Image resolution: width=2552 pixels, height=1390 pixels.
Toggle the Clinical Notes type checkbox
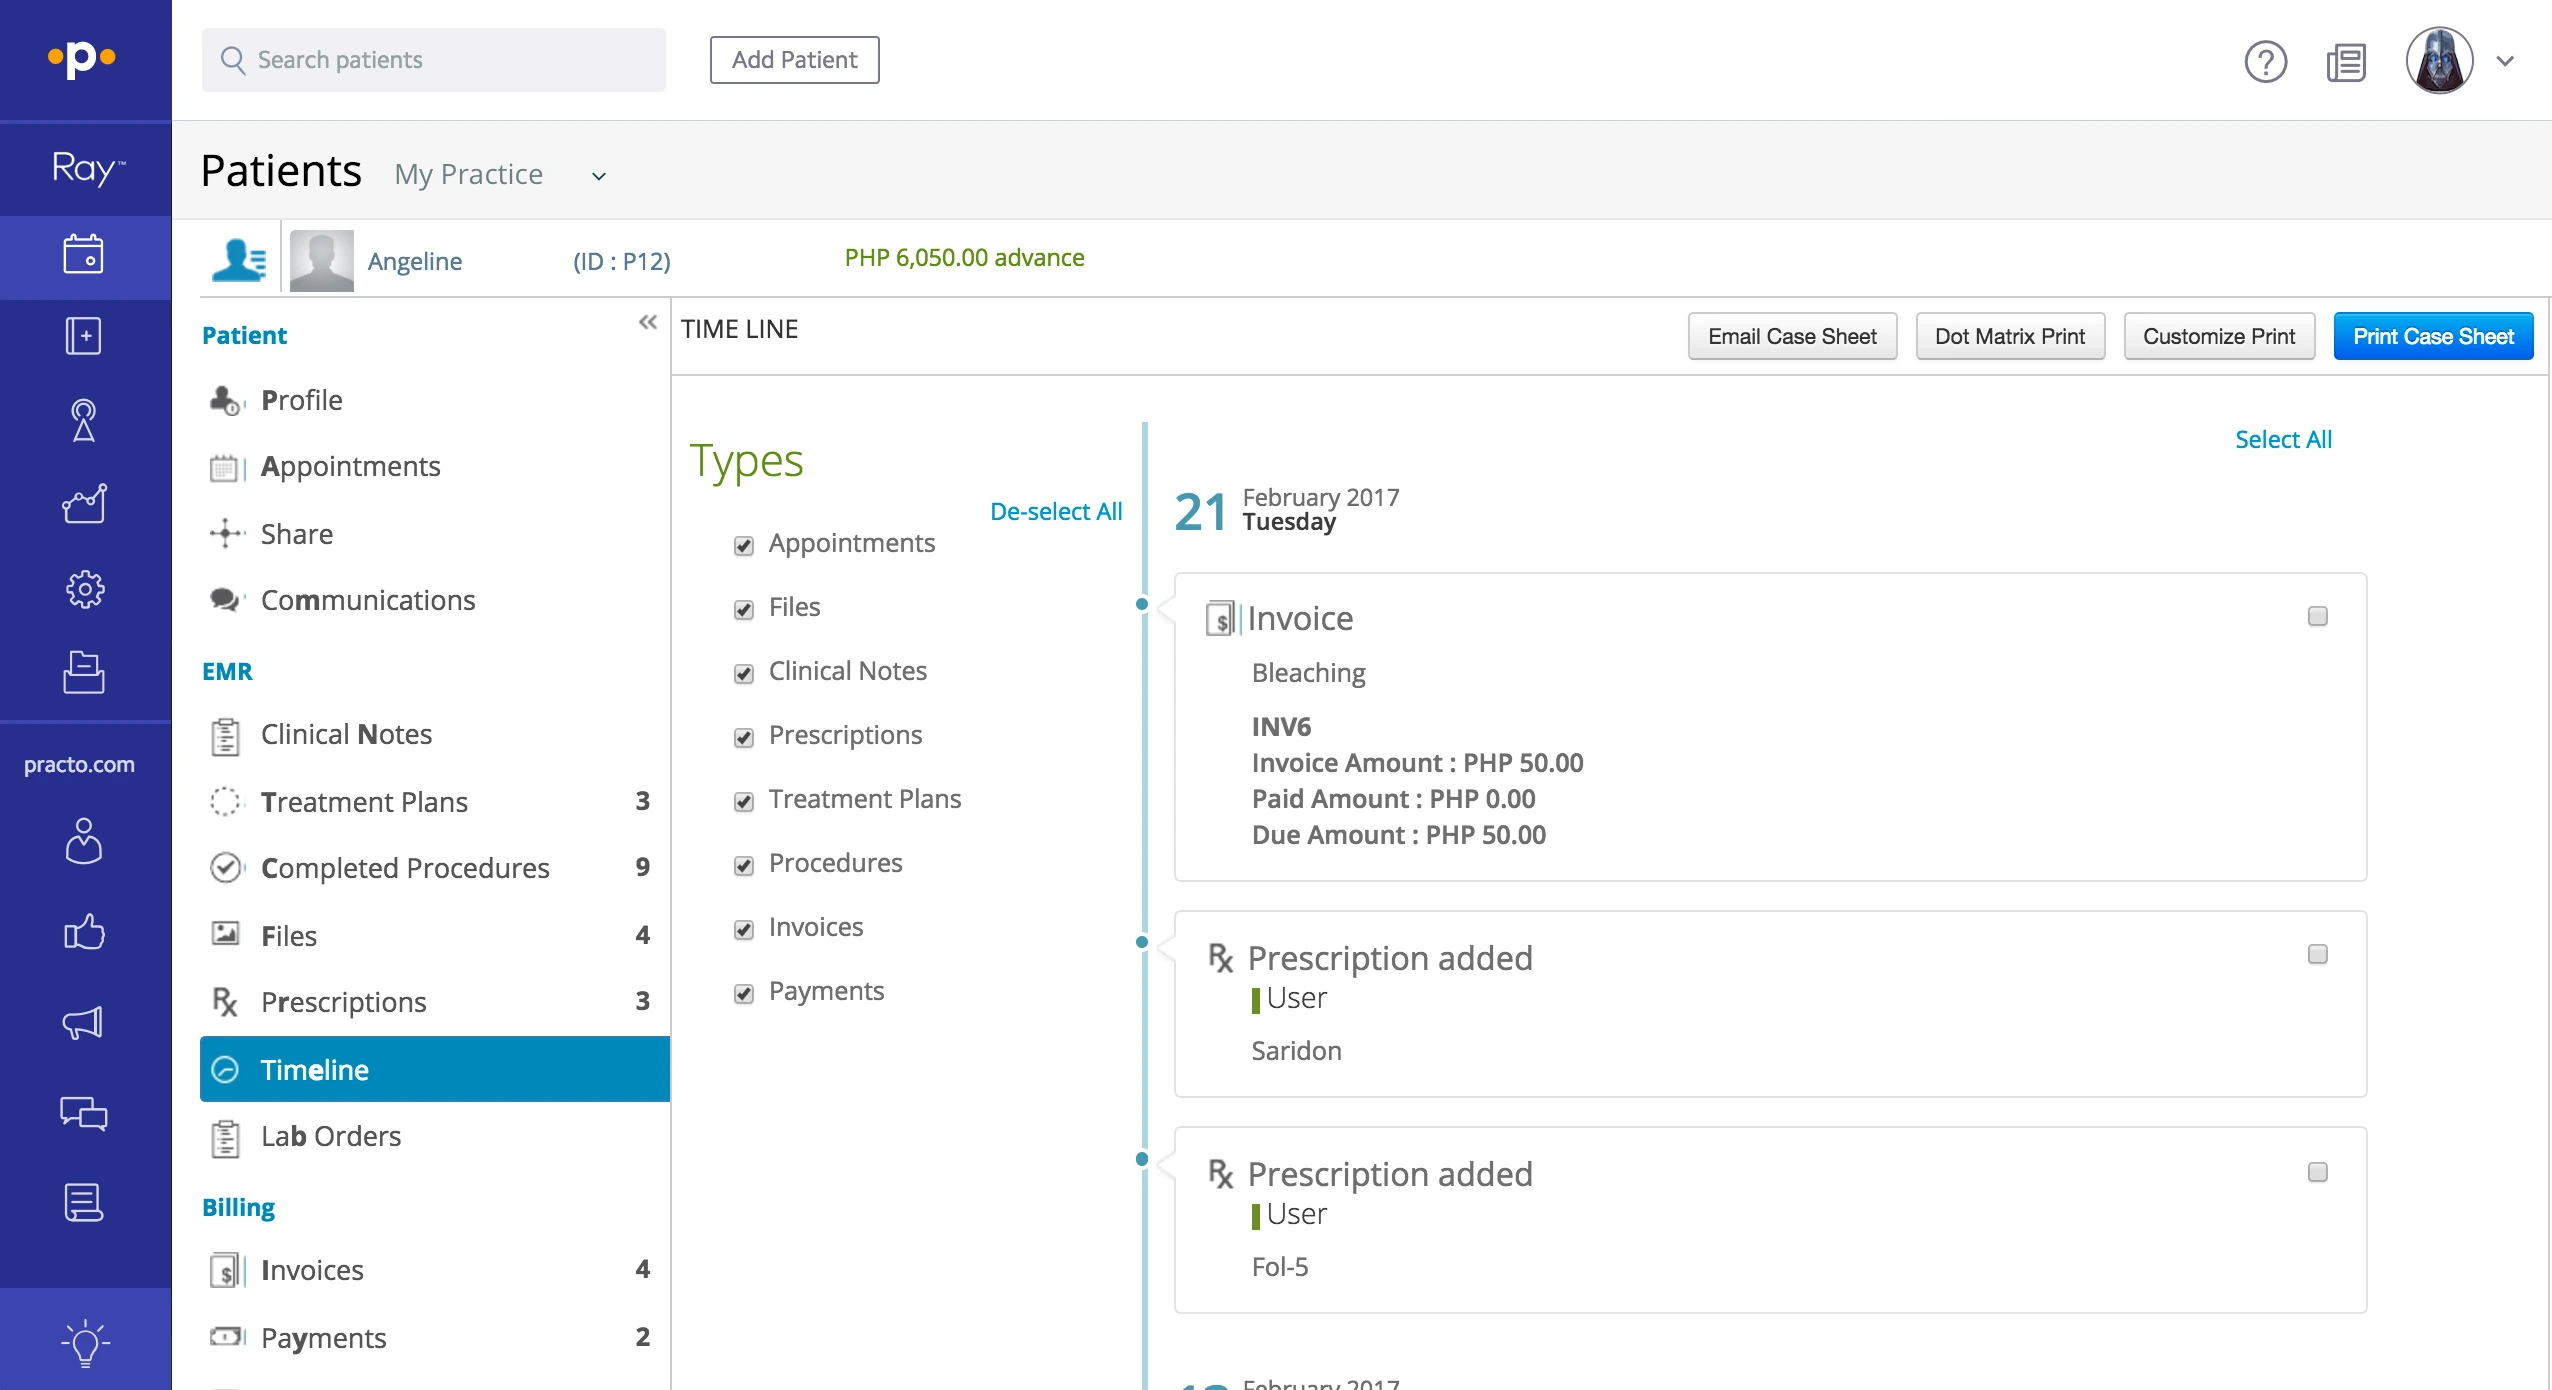pyautogui.click(x=744, y=673)
